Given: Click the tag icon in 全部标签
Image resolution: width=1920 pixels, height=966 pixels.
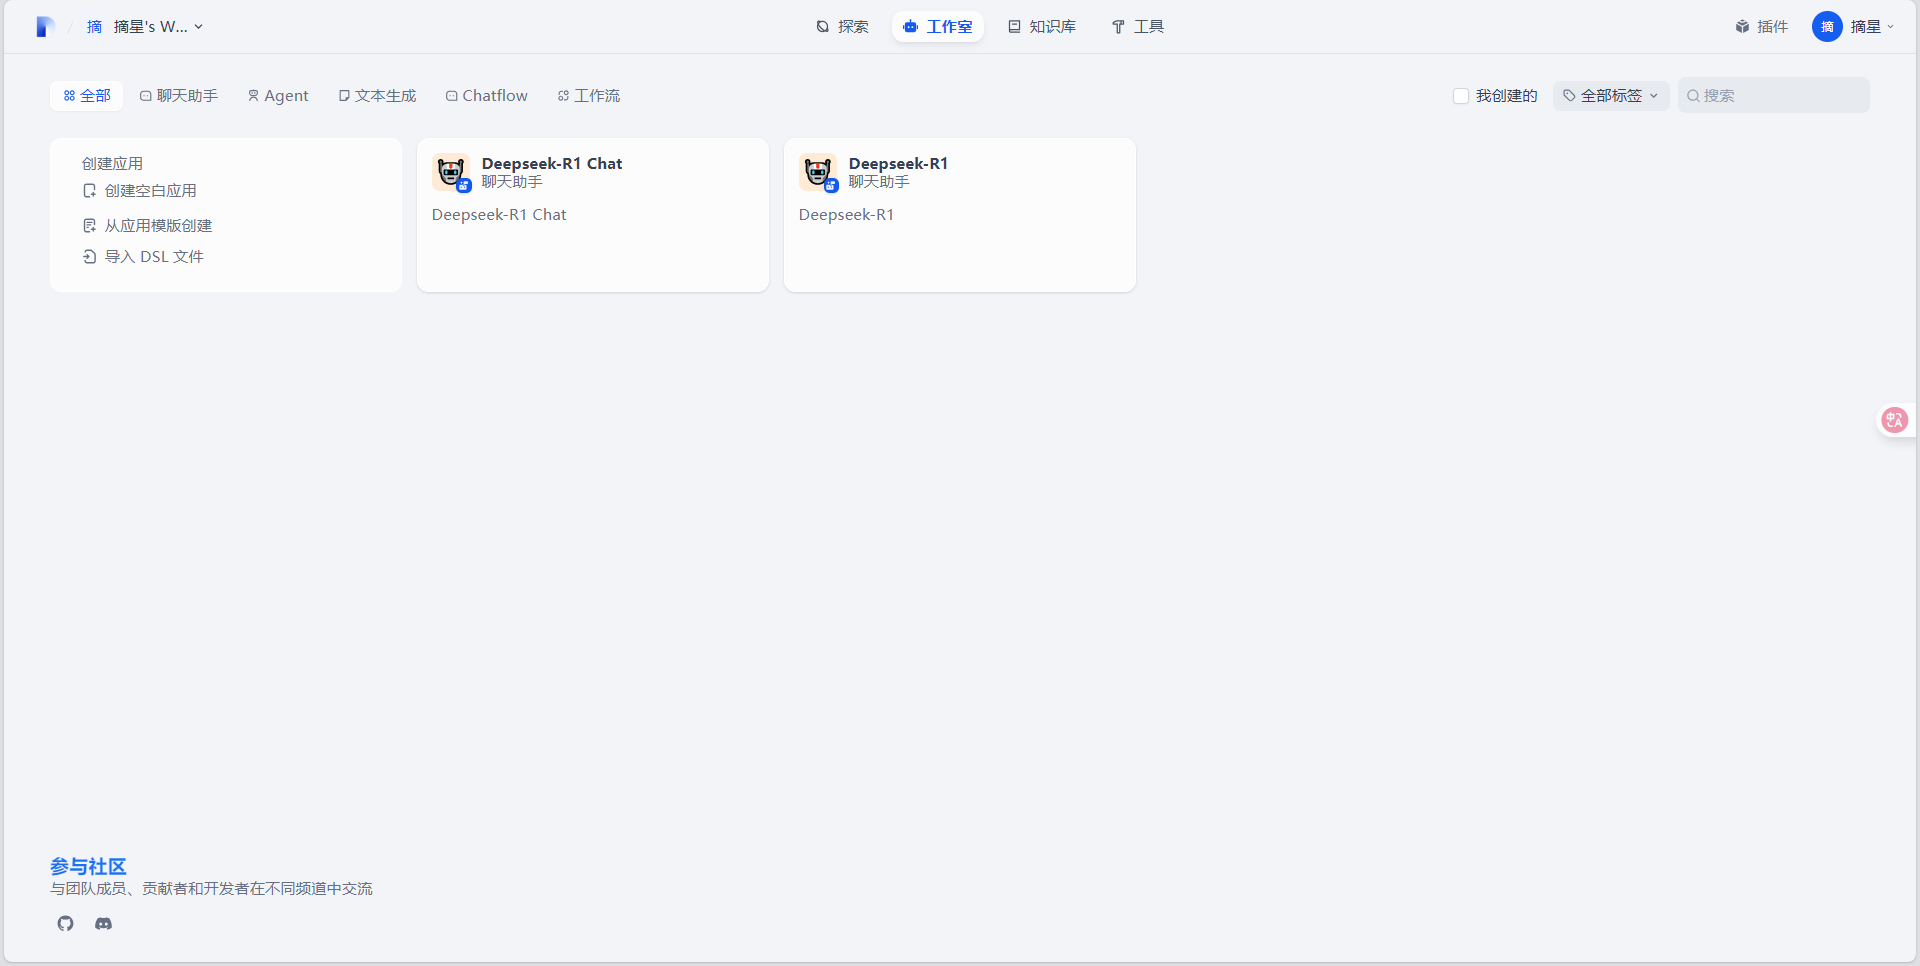Looking at the screenshot, I should click(1569, 96).
